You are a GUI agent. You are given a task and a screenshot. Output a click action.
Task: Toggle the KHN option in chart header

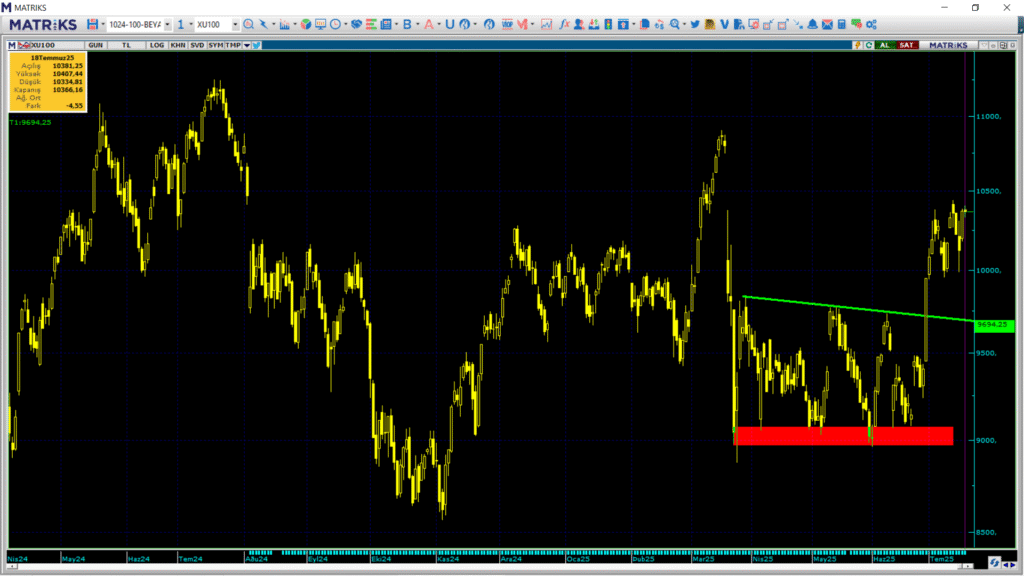pyautogui.click(x=178, y=45)
